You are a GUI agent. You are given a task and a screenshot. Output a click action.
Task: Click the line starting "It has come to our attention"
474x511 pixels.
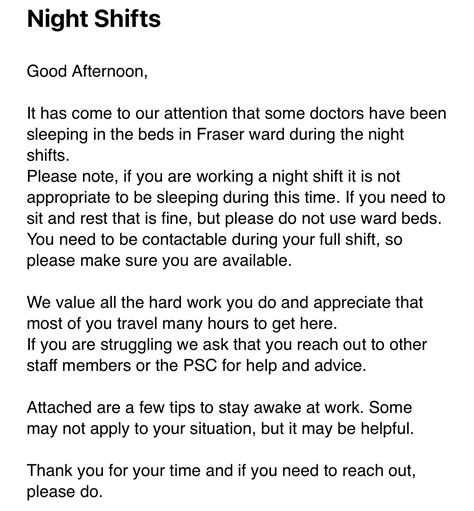pyautogui.click(x=236, y=113)
